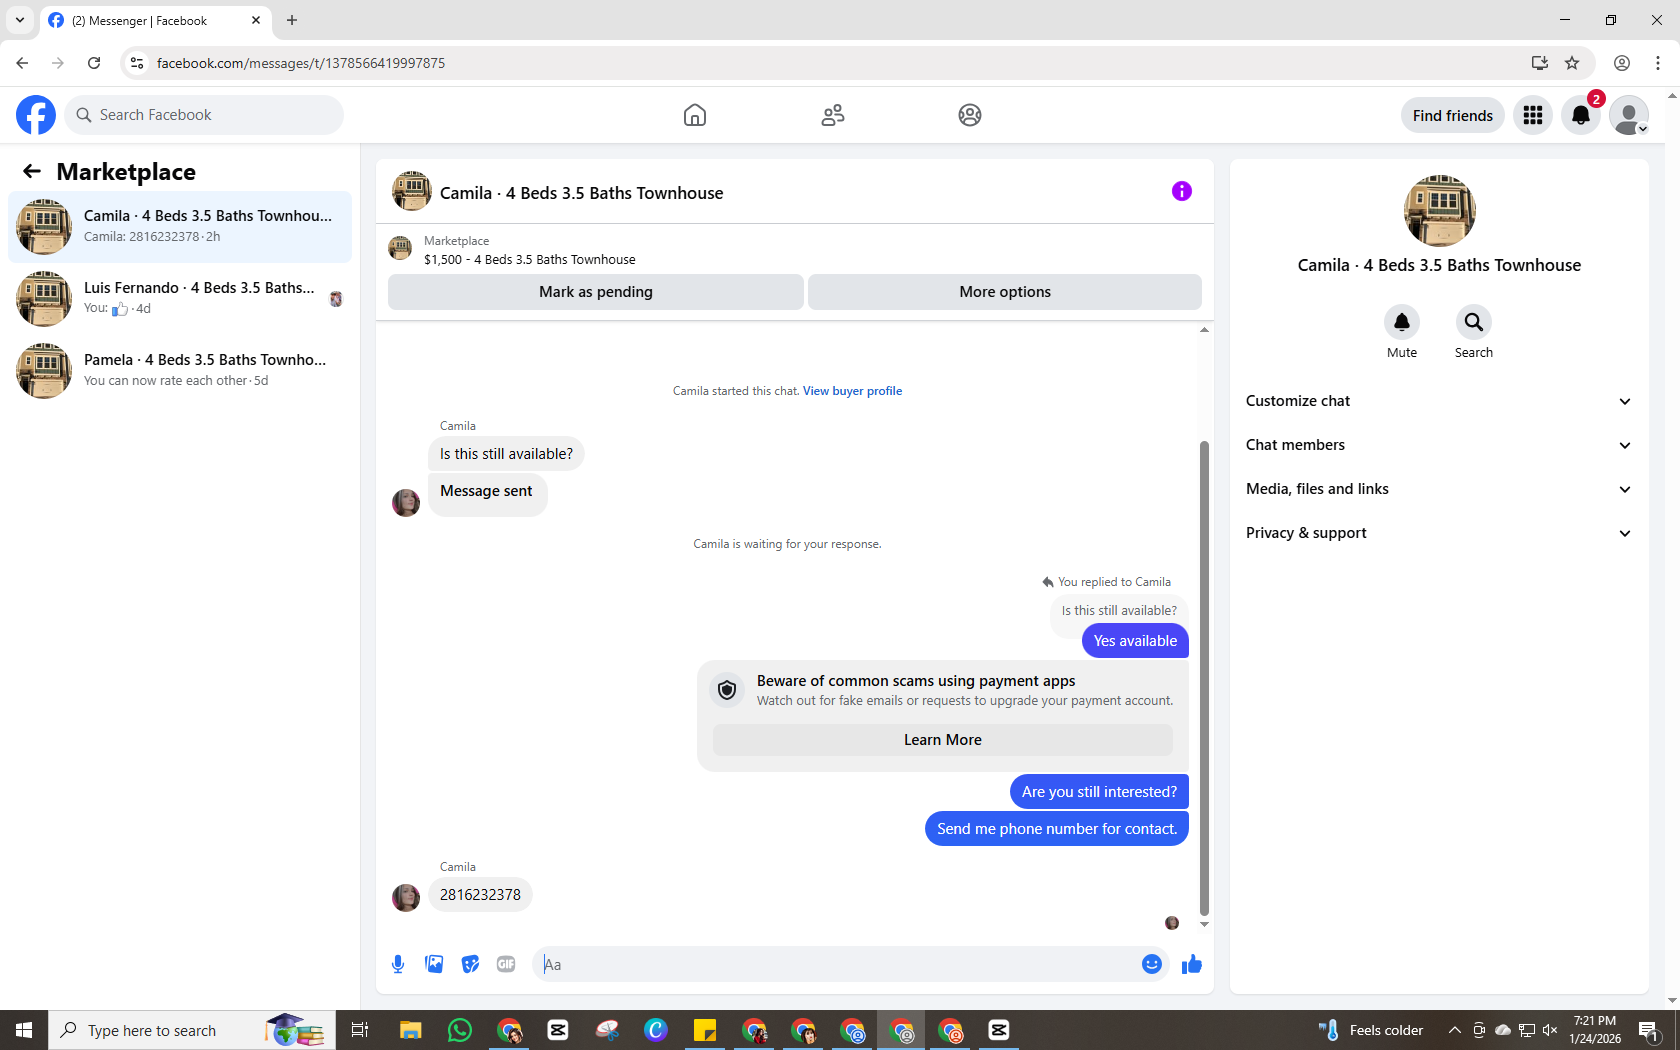Open conversation information purple icon
Viewport: 1680px width, 1050px height.
coord(1182,191)
